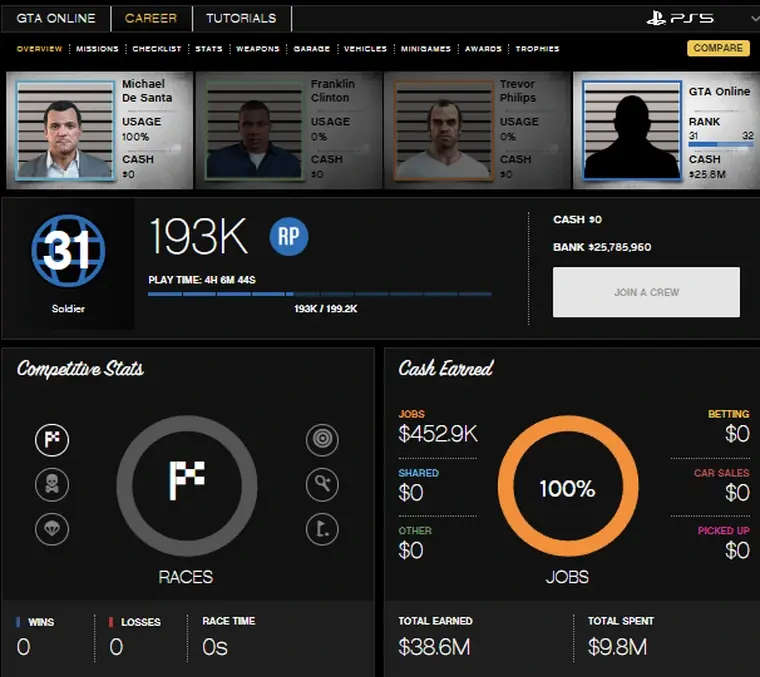
Task: Switch to the Weapons sub-tab
Action: click(x=257, y=48)
